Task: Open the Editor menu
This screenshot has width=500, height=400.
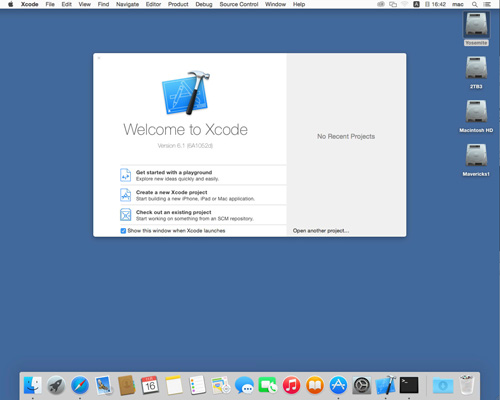Action: coord(153,4)
